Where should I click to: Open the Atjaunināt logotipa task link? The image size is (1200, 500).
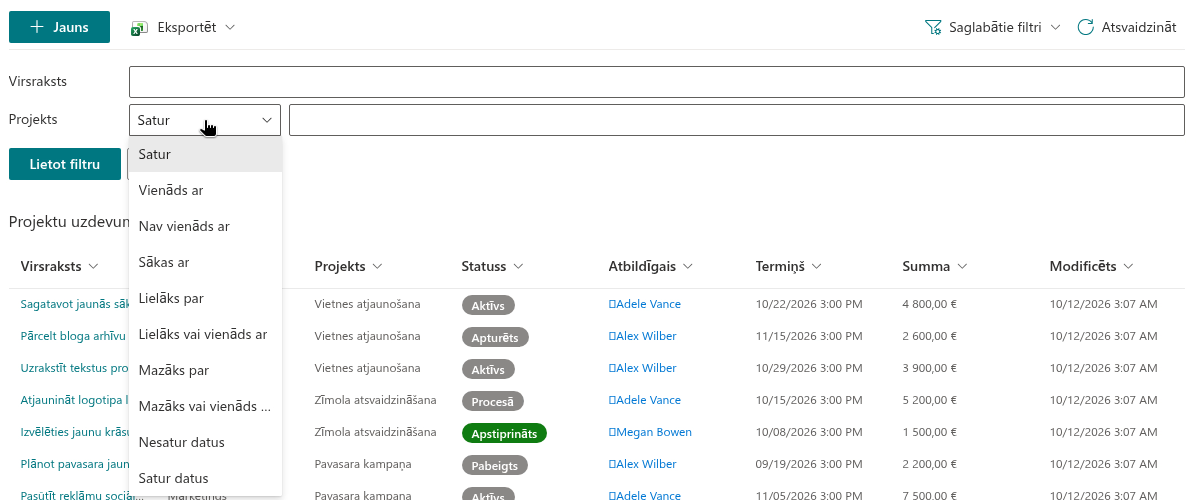tap(74, 400)
